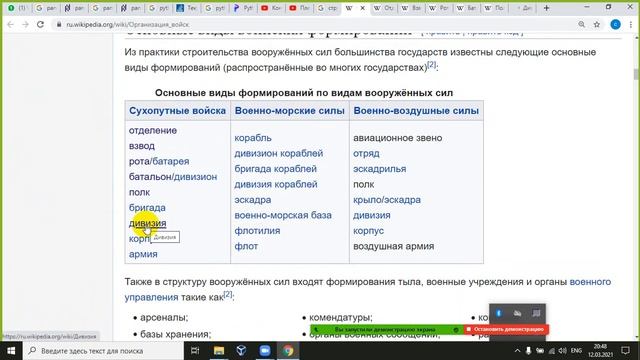Open the эскадрилья link
The height and width of the screenshot is (360, 640).
[380, 169]
